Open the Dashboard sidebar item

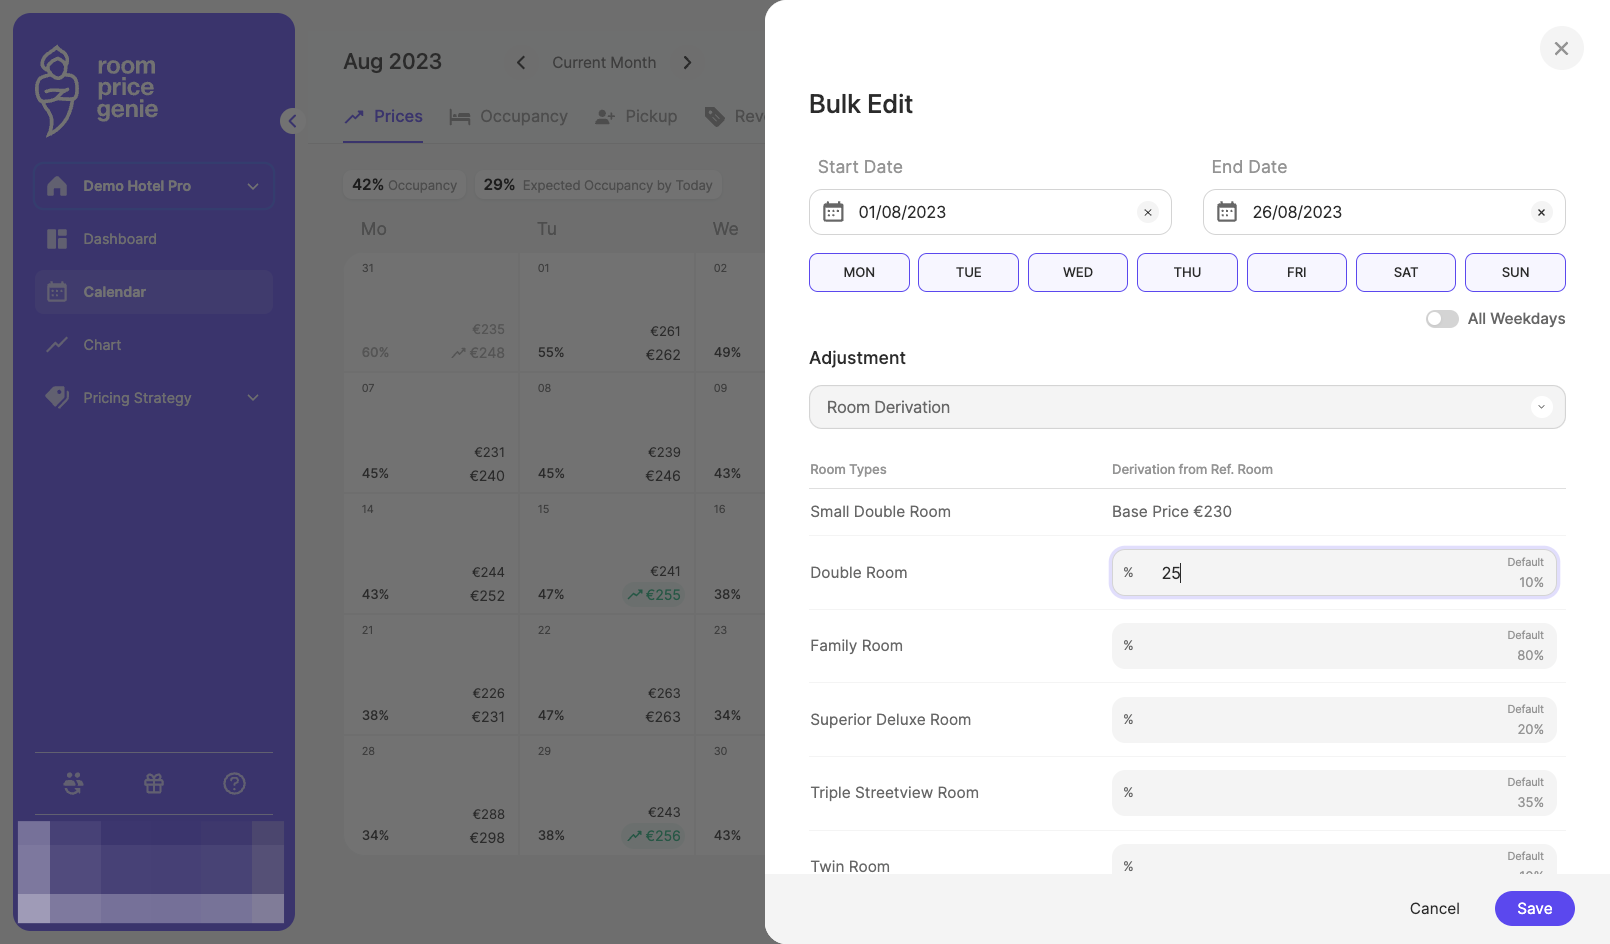[x=154, y=239]
